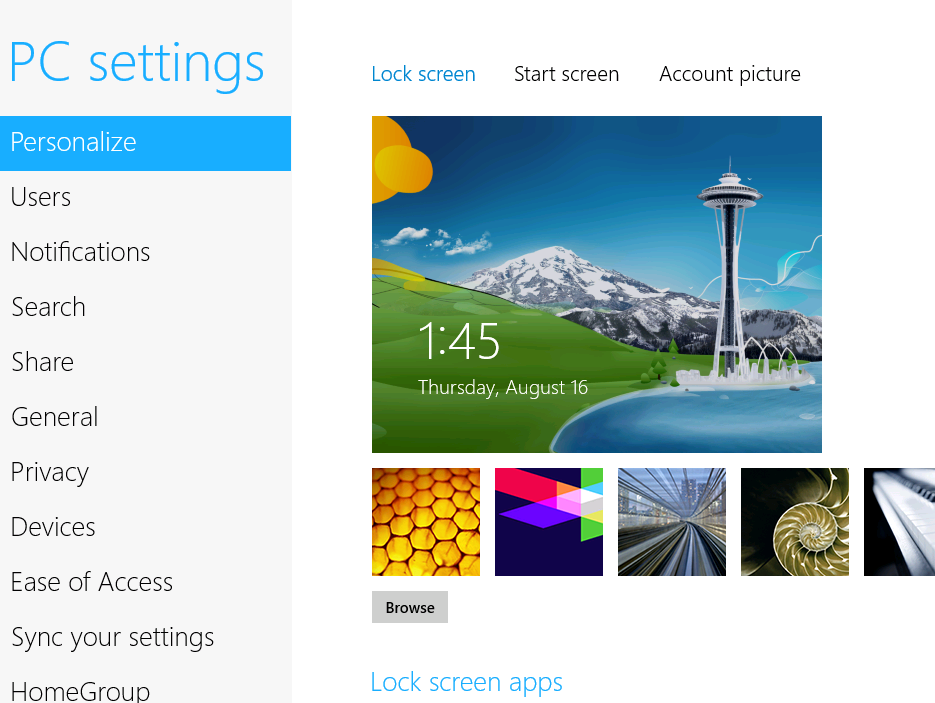
Task: Open Search settings in sidebar
Action: pos(48,307)
